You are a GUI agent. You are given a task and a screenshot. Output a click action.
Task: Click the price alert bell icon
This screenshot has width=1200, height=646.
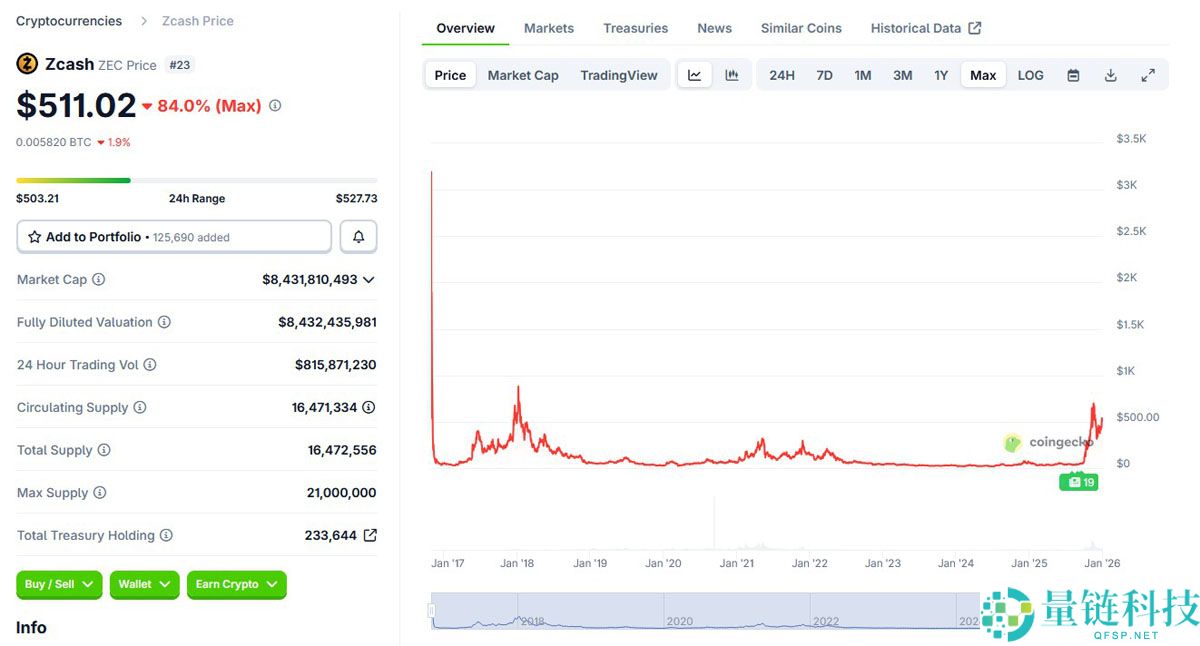[359, 237]
